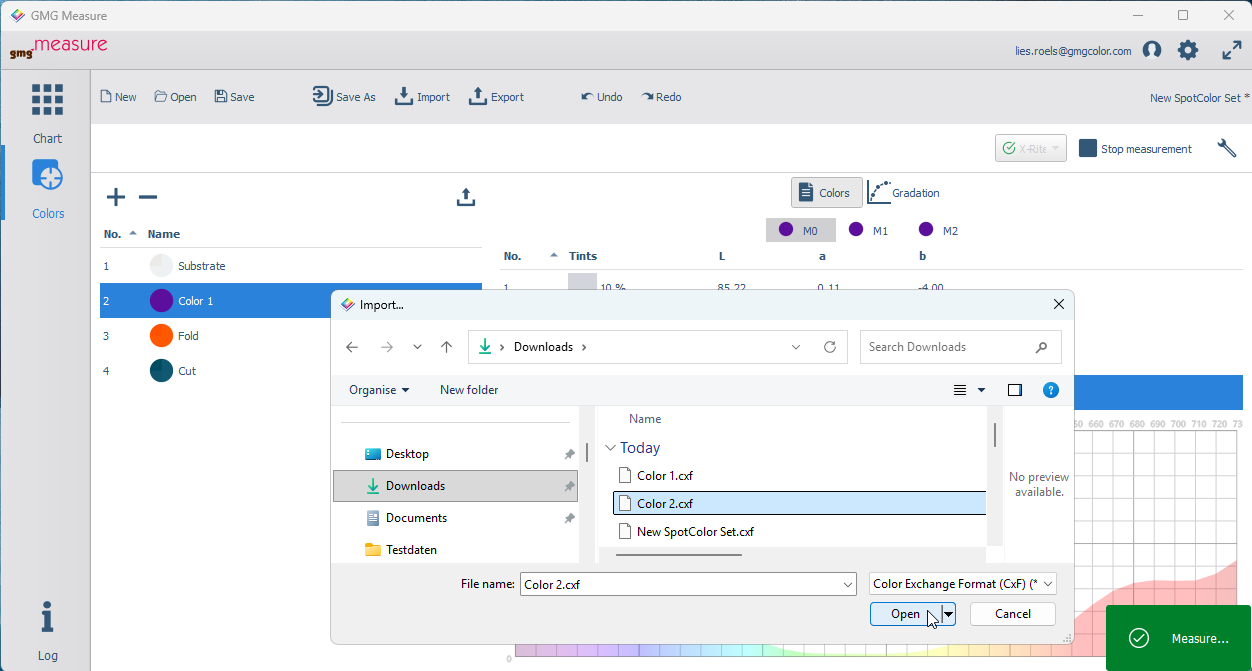Open recent locations chevron in Import dialog
1252x671 pixels.
[417, 347]
